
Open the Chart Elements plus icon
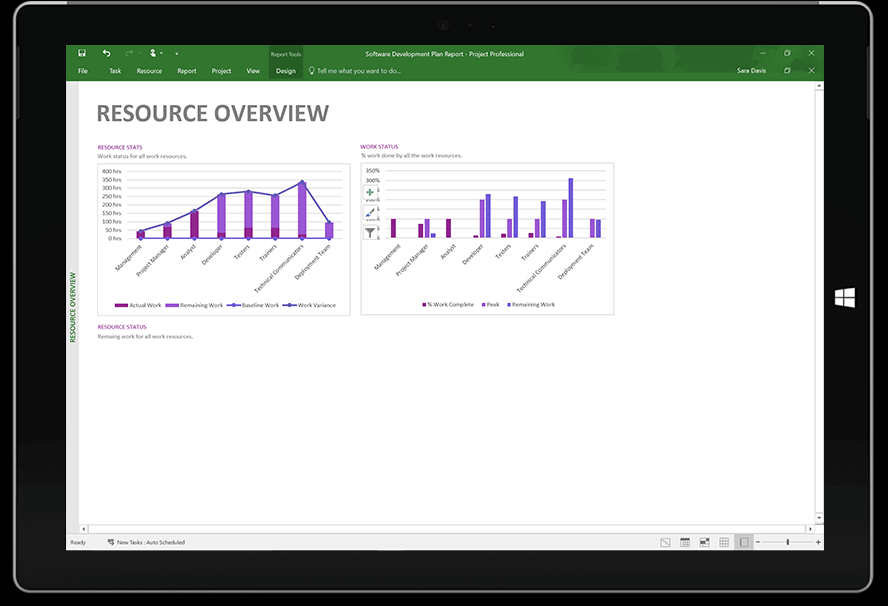[371, 192]
